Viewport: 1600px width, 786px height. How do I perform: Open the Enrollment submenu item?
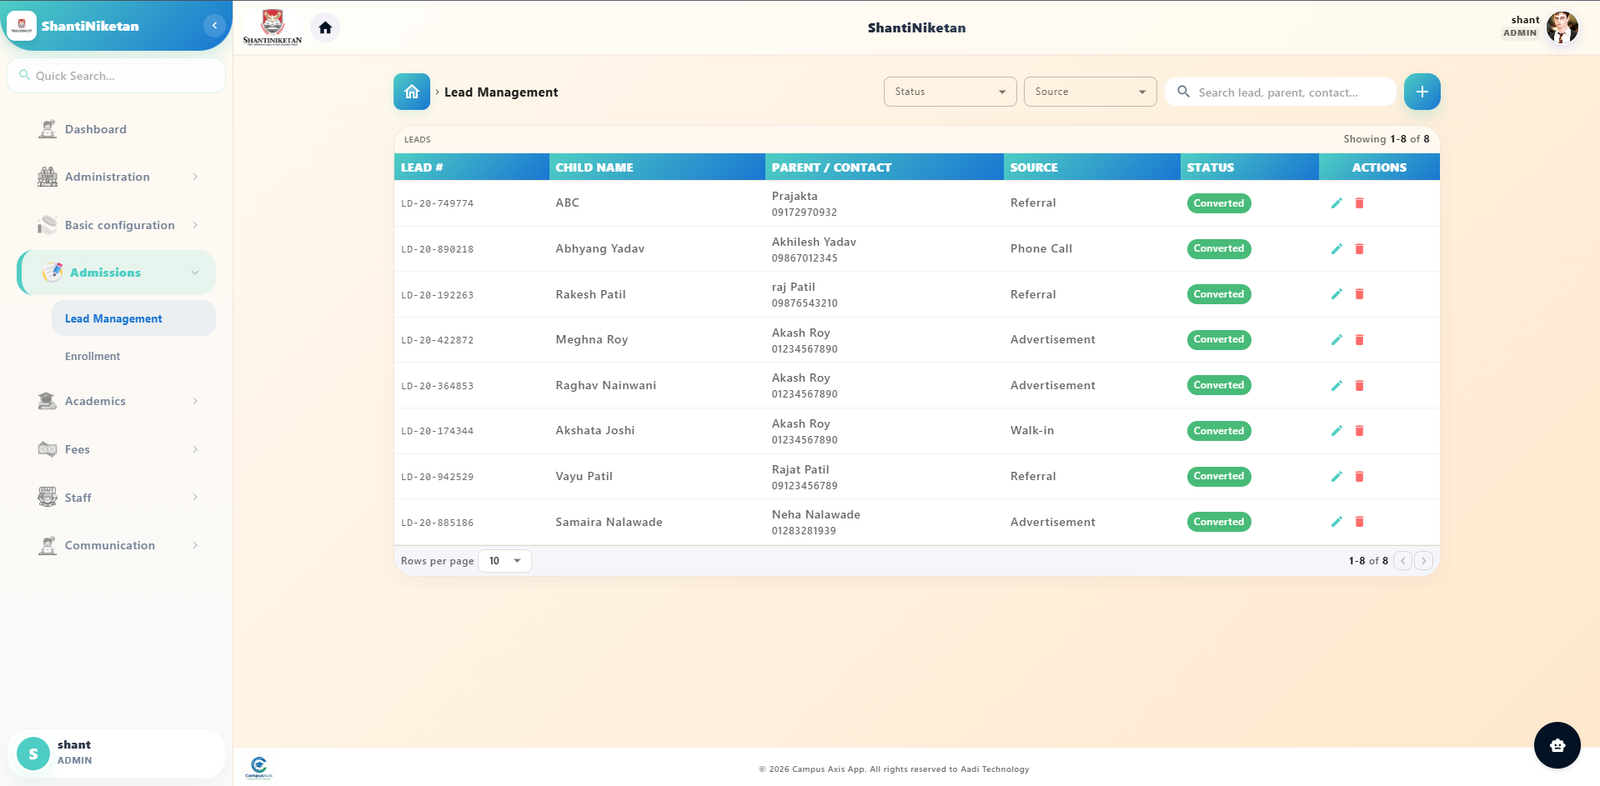(x=133, y=356)
